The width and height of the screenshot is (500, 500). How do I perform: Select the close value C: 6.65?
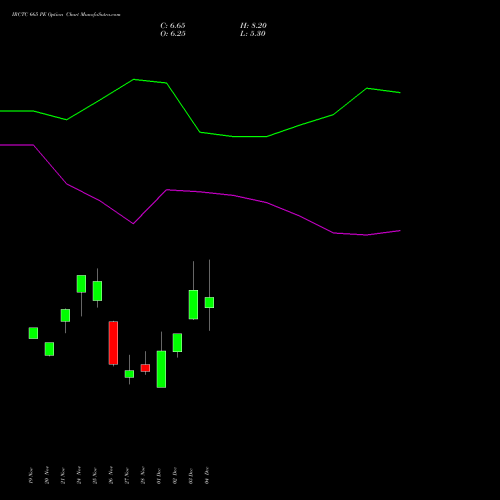click(173, 26)
